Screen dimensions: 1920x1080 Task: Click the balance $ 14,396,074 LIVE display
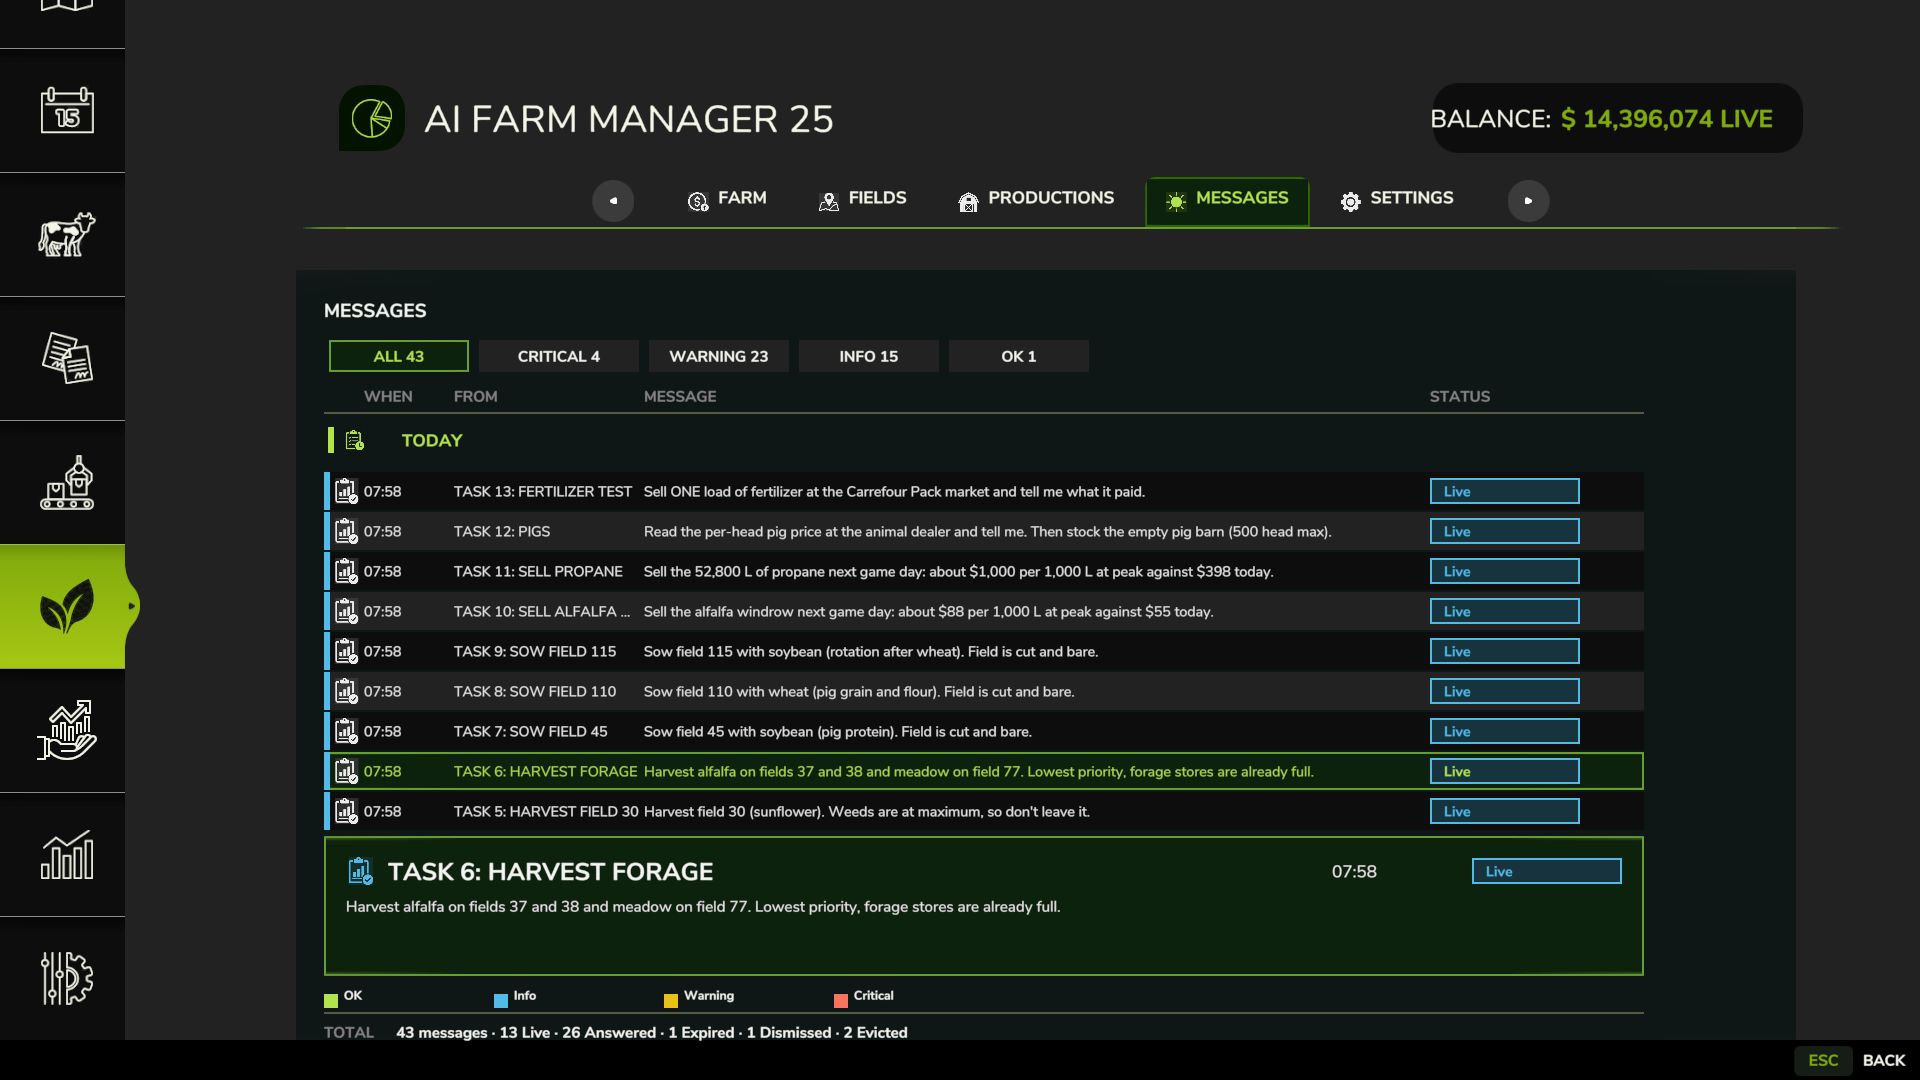click(1616, 118)
